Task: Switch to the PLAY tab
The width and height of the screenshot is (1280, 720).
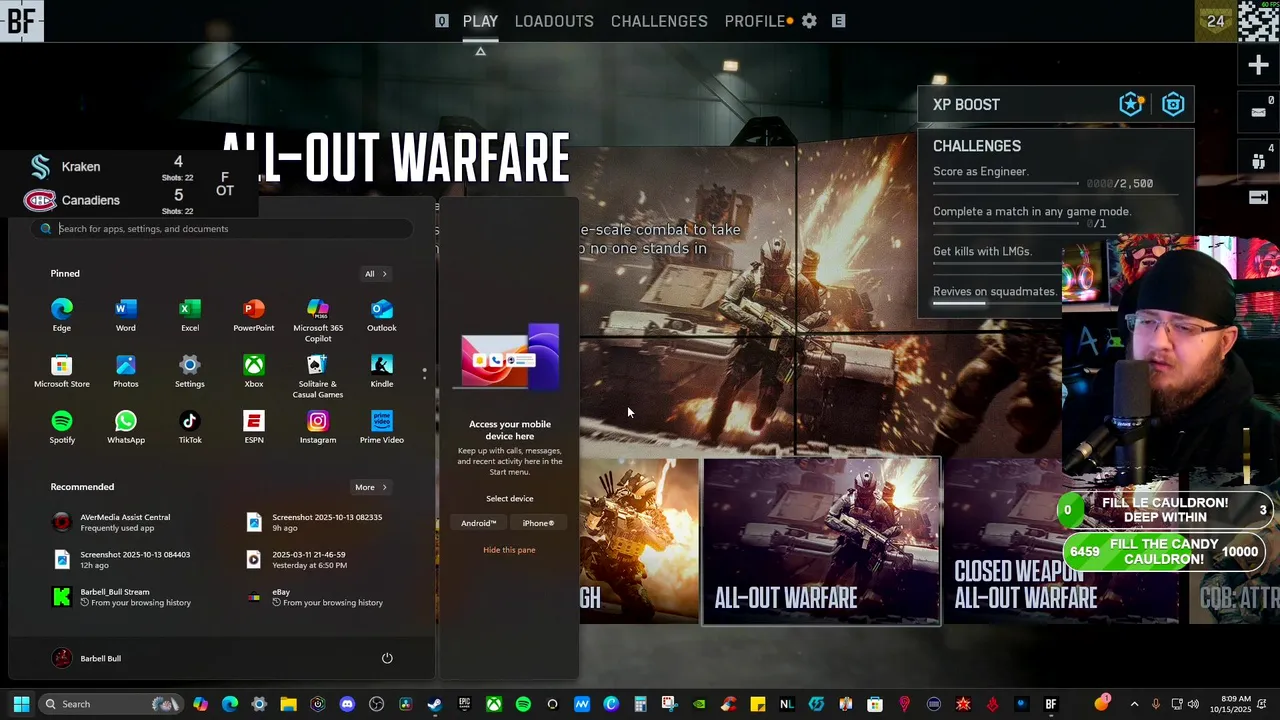Action: [480, 21]
